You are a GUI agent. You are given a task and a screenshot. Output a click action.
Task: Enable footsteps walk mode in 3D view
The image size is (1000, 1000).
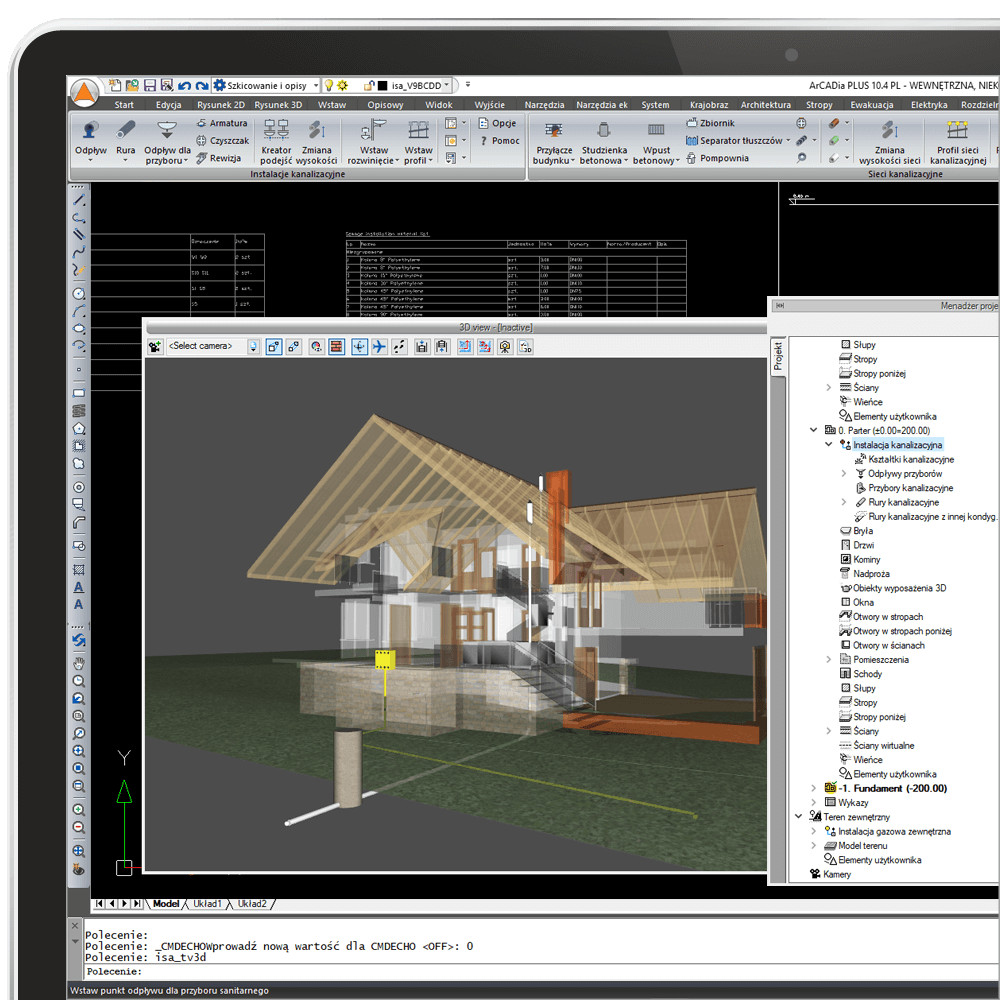coord(400,346)
